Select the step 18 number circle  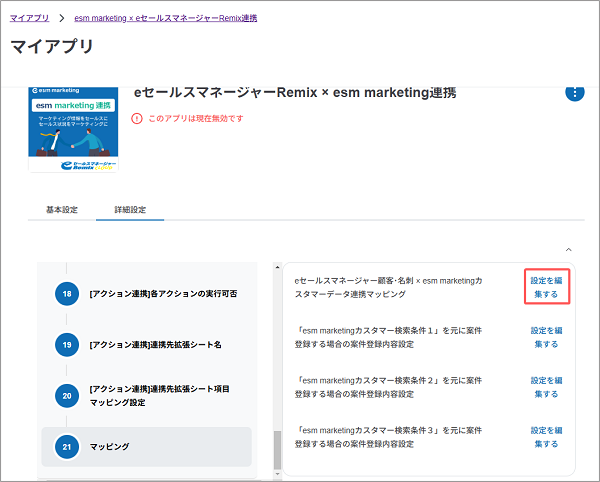[67, 294]
